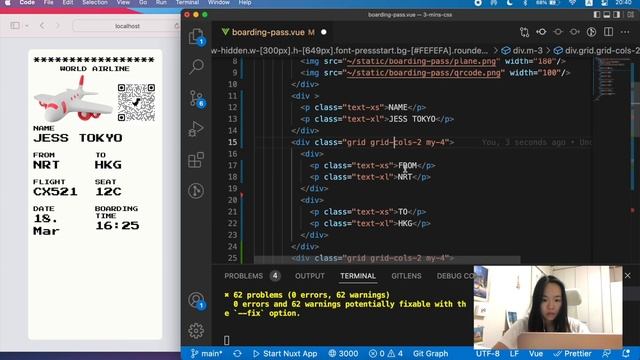Click the QR code image on boarding pass
Screen dimensions: 640x360
pos(136,102)
